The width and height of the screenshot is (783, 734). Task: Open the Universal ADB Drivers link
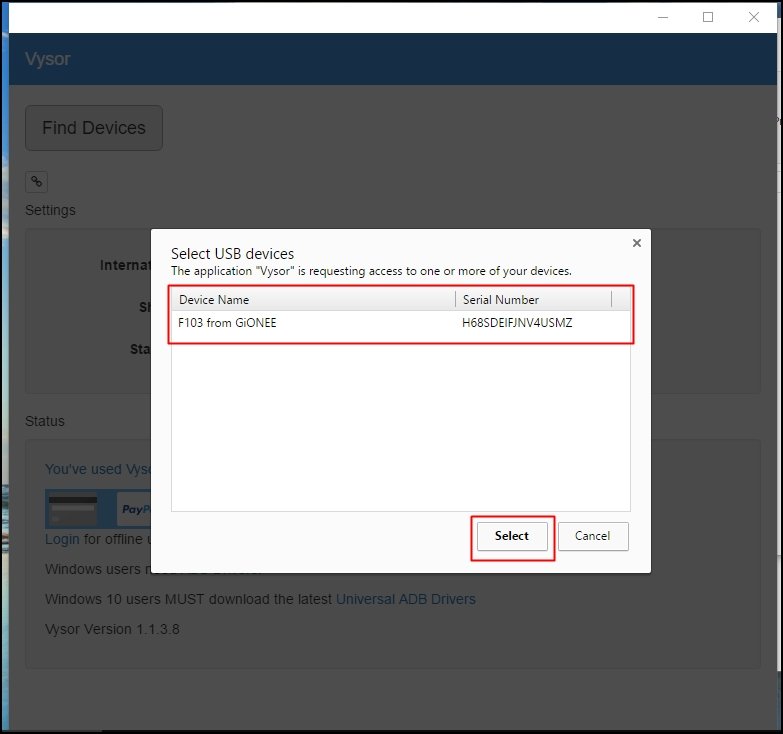[x=405, y=599]
